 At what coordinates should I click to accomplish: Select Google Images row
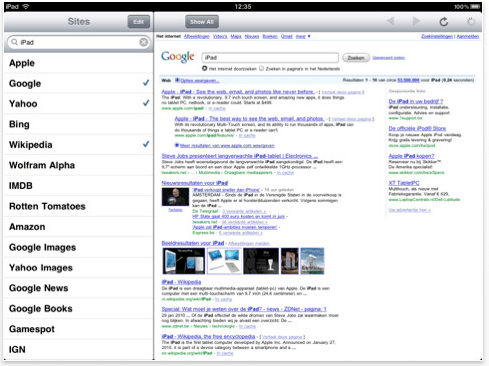(79, 247)
